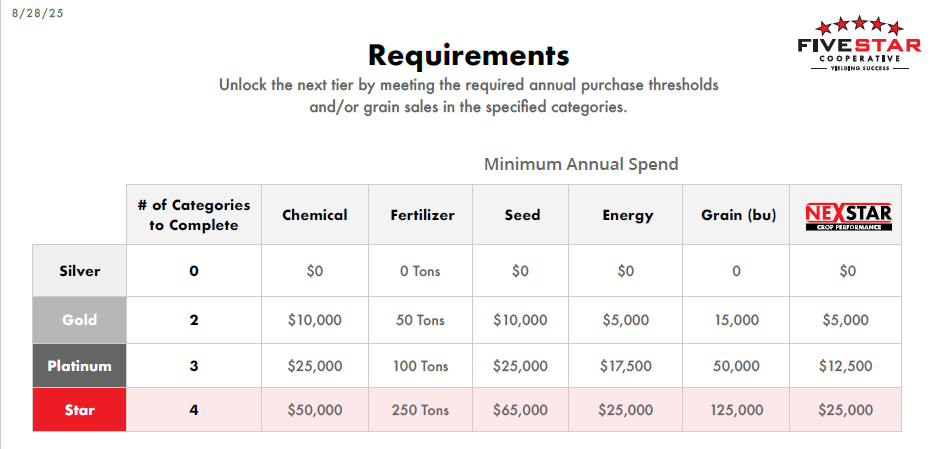Select the 250 Tons fertilizer cell
Viewport: 936px width, 449px height.
421,410
